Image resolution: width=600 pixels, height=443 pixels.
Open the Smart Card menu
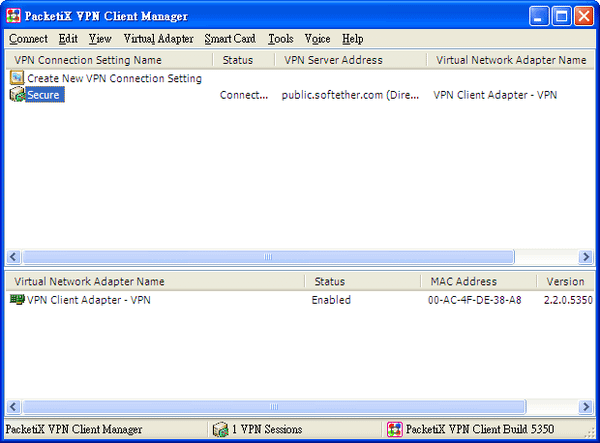(x=230, y=39)
